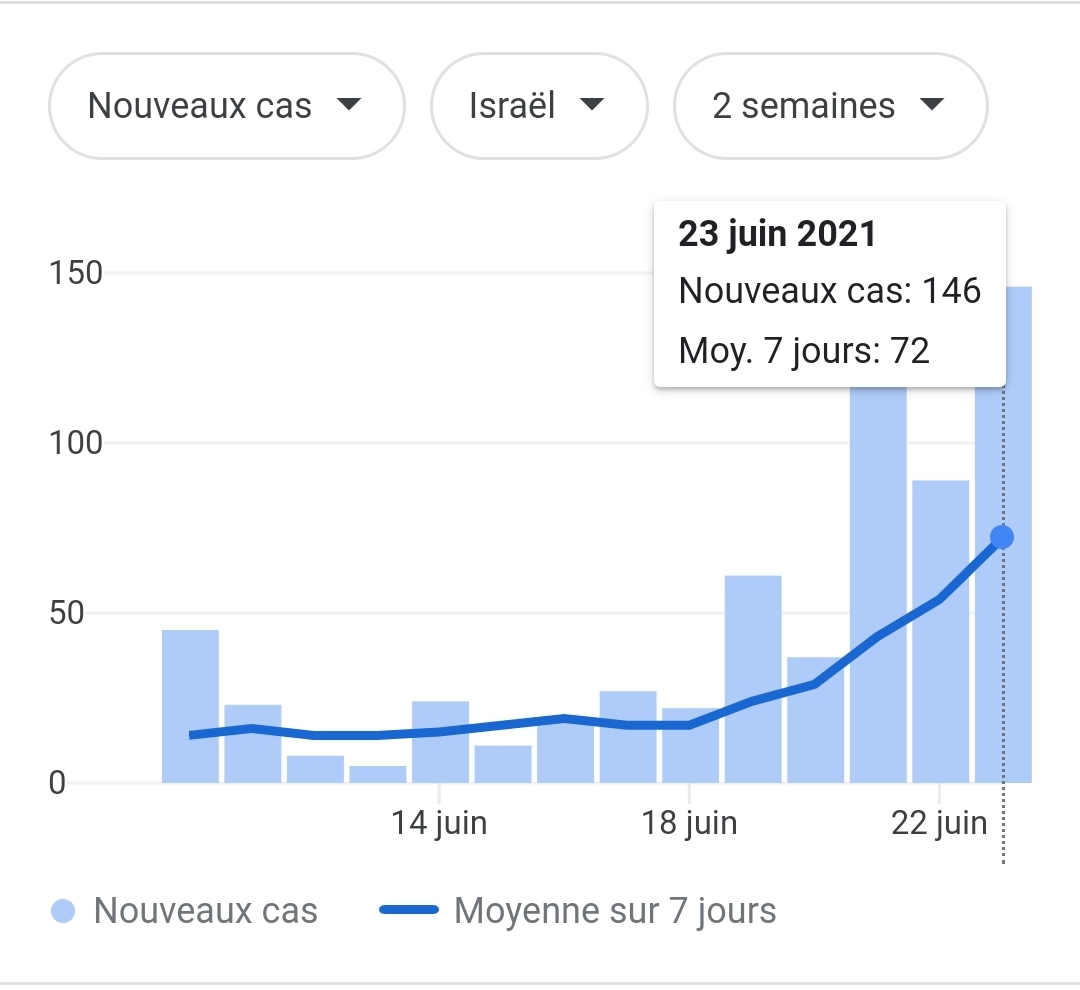Image resolution: width=1080 pixels, height=990 pixels.
Task: Click the 22 juin axis label
Action: (x=939, y=823)
